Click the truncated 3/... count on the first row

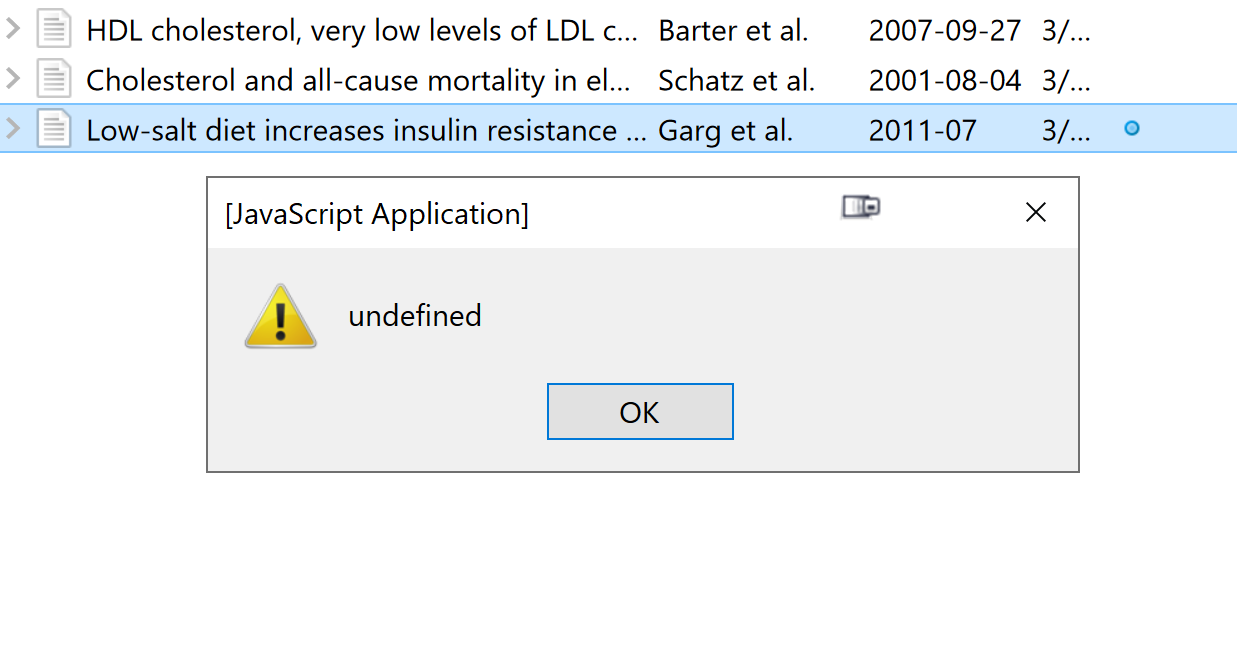pos(1064,31)
